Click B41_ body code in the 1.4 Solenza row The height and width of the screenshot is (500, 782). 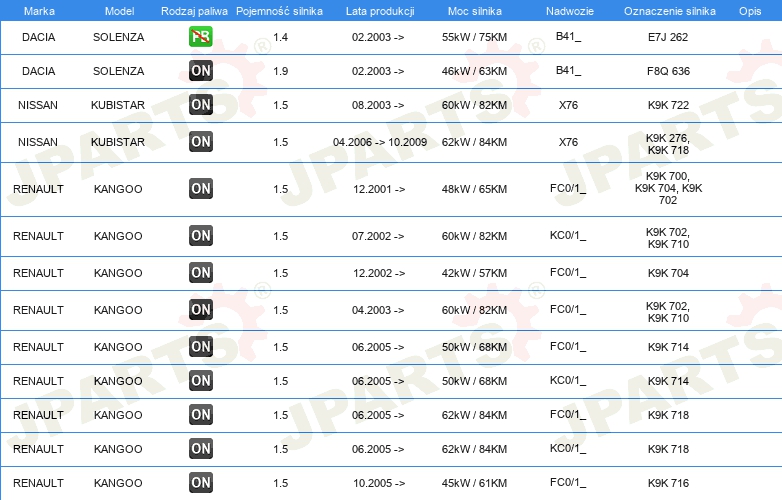568,36
